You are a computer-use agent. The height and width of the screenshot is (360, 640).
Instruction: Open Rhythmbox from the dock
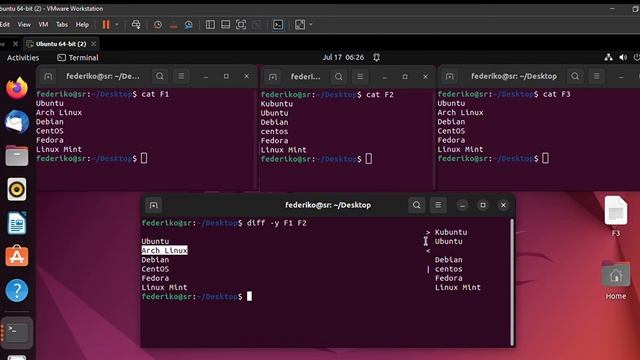17,189
